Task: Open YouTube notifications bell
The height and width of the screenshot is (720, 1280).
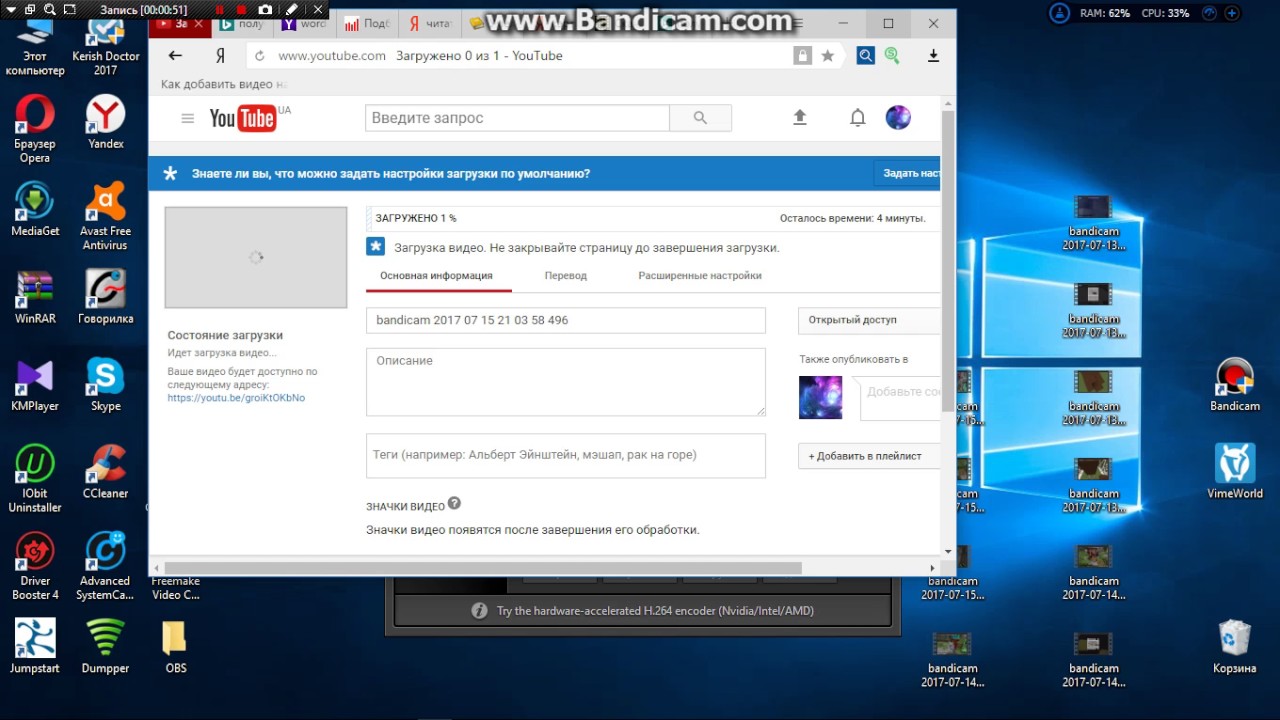Action: (x=857, y=118)
